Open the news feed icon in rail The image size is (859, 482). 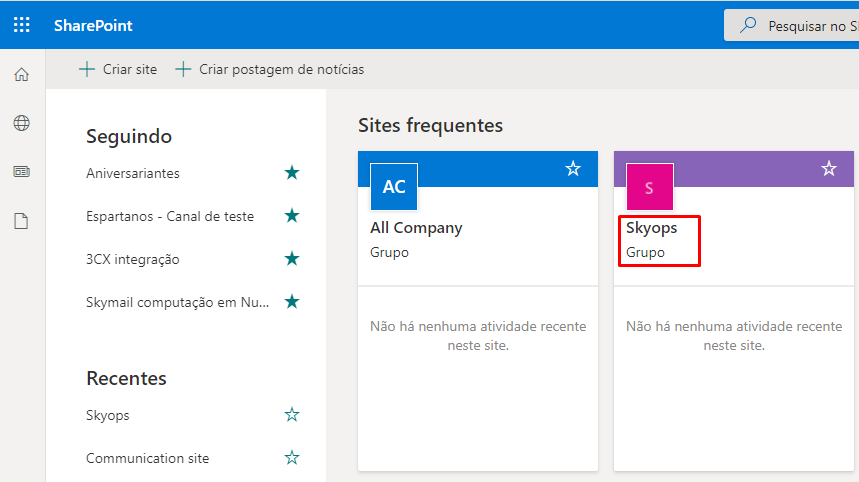pyautogui.click(x=21, y=172)
